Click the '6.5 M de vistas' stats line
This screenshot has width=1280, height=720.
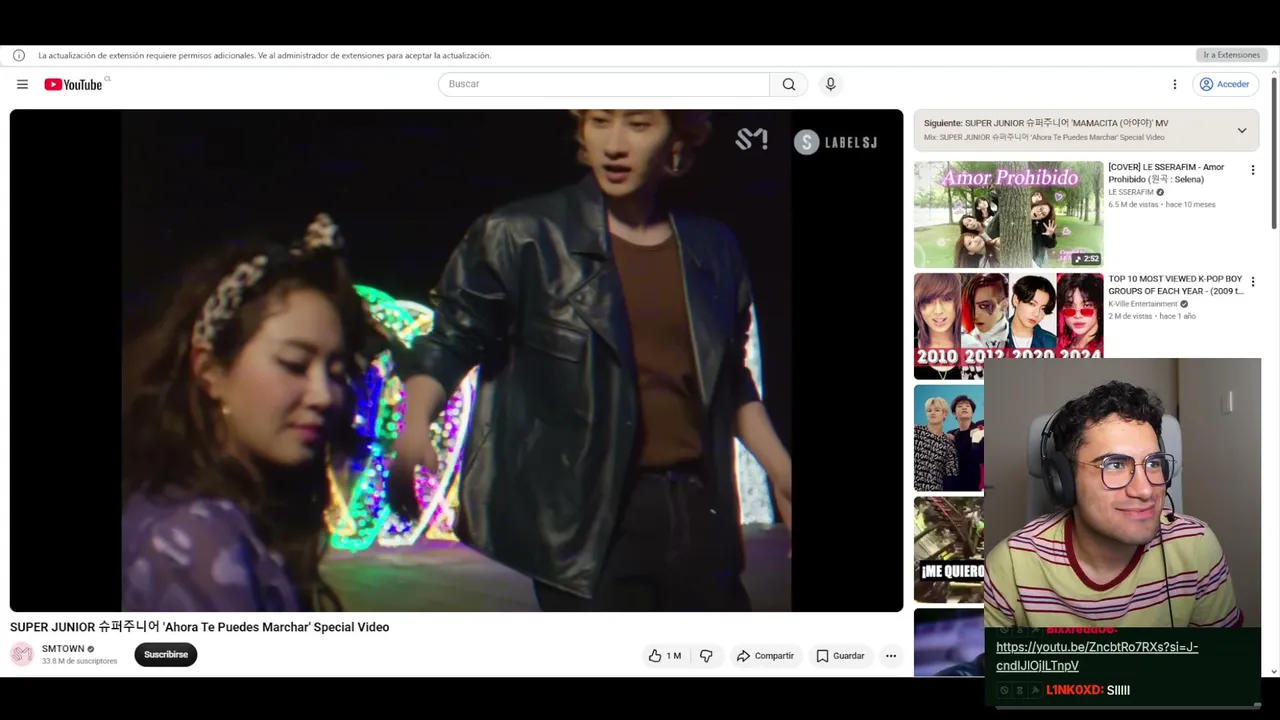tap(1162, 204)
